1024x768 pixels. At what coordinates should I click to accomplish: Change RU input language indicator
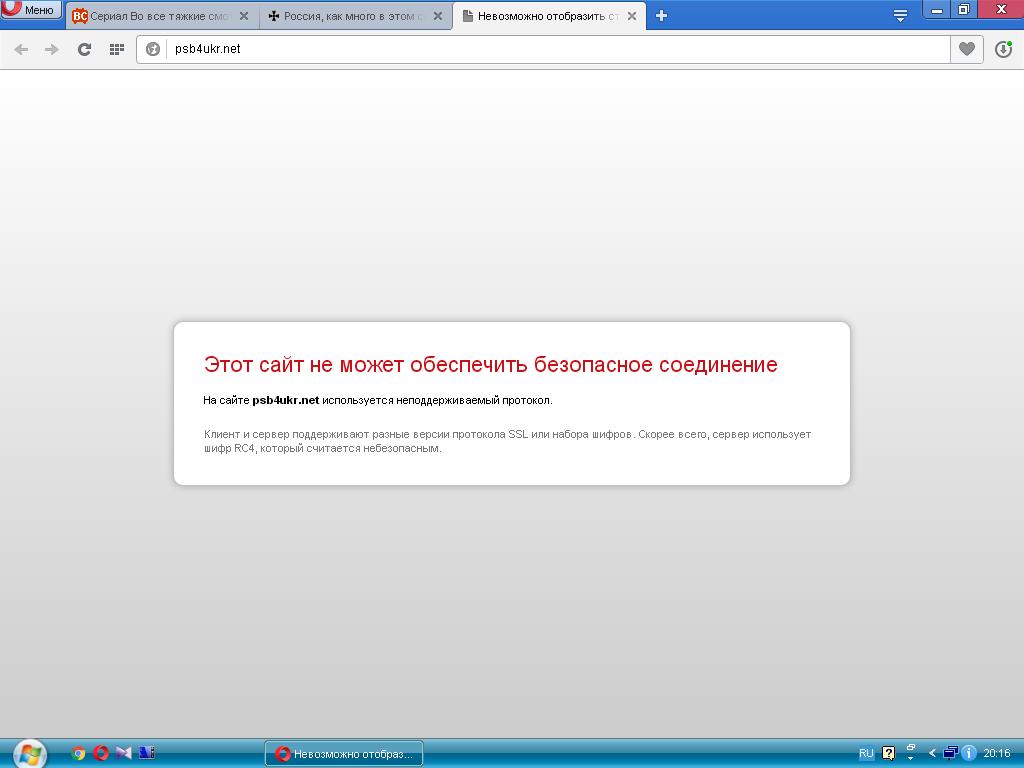pos(866,754)
